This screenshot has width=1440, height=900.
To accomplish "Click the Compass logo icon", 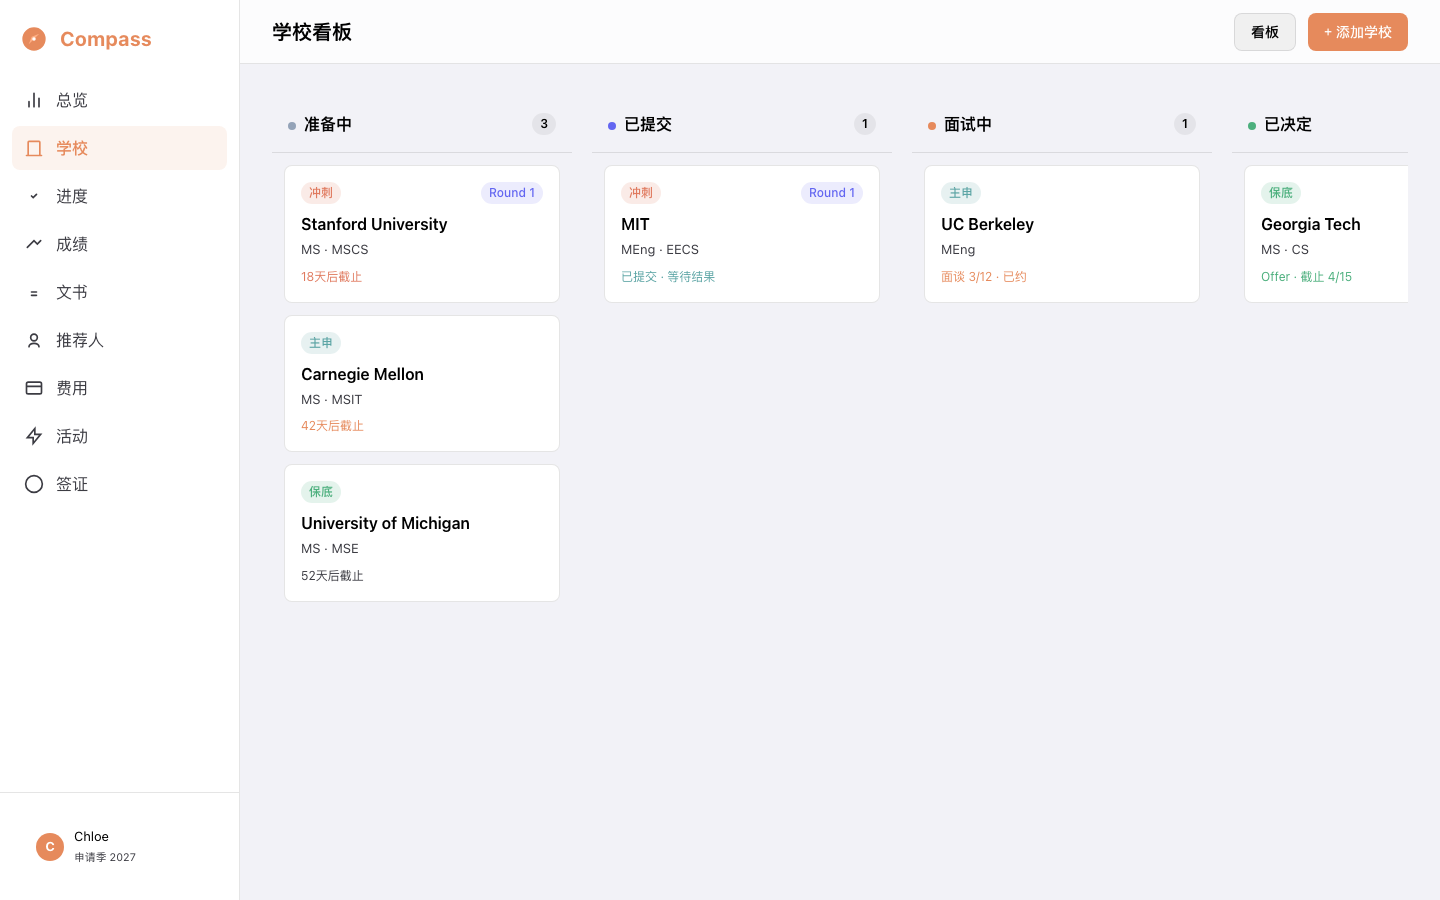I will [x=34, y=39].
